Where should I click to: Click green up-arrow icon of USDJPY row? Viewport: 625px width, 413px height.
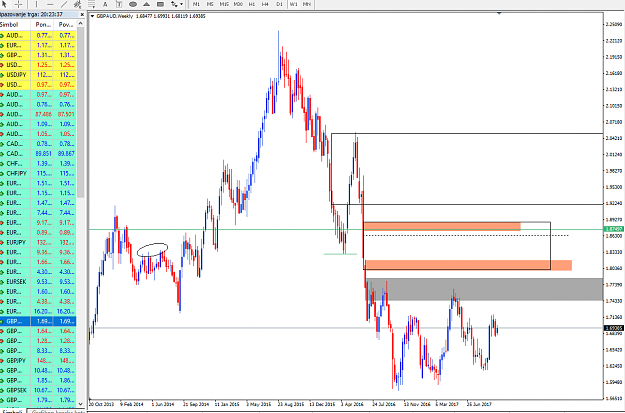click(2, 75)
